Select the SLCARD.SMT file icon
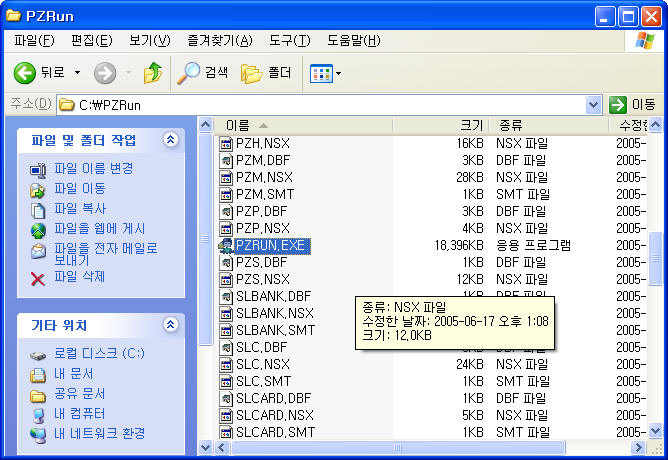The image size is (668, 460). pos(226,433)
